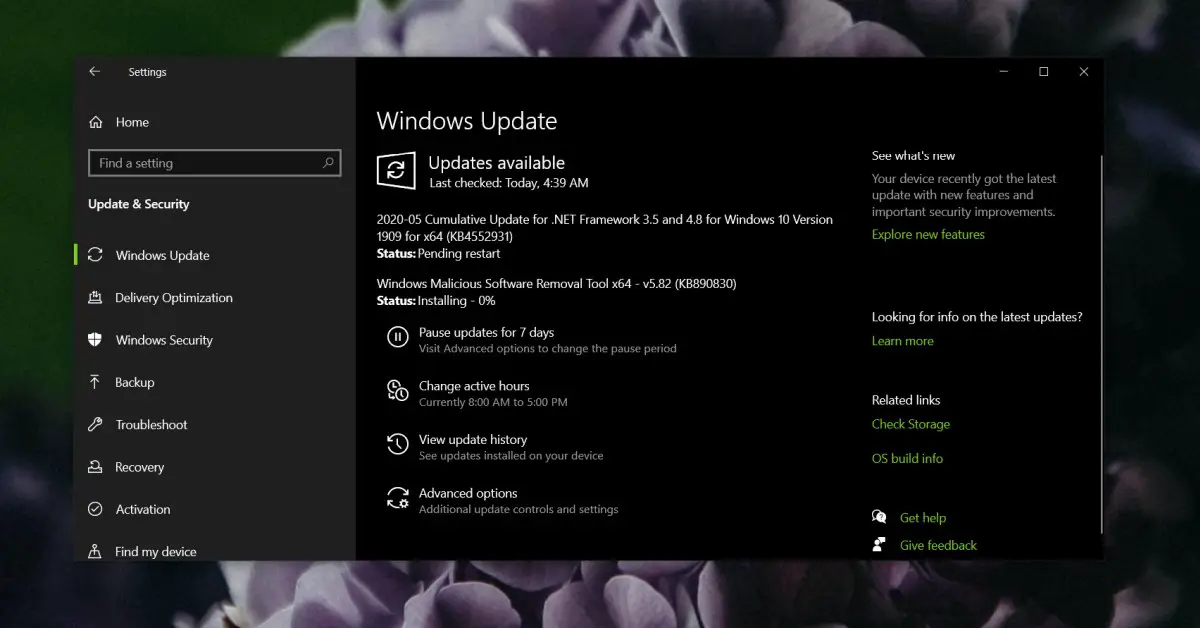Click the Backup upload arrow icon
1200x628 pixels.
pos(95,382)
